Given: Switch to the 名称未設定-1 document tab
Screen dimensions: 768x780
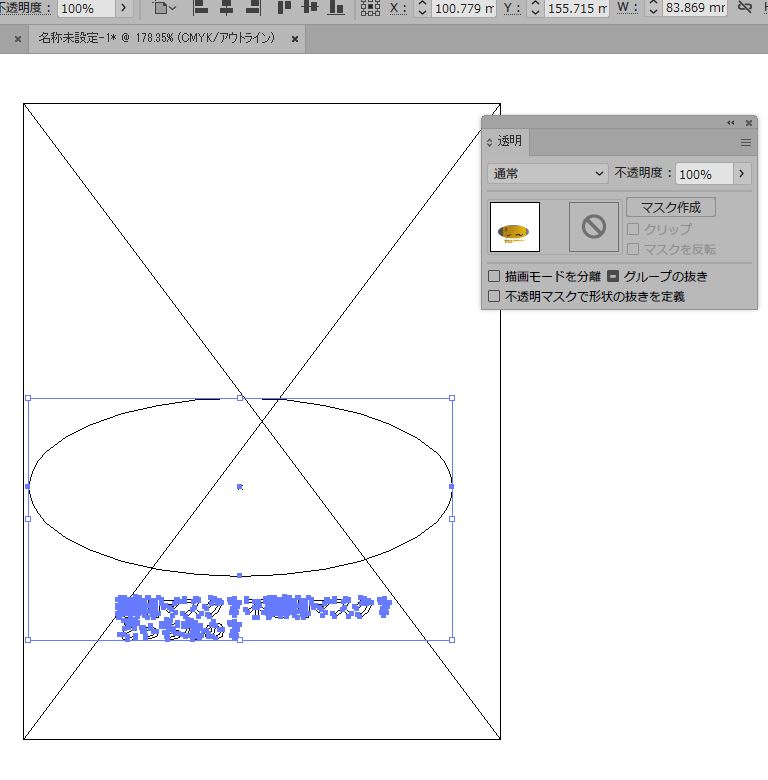Looking at the screenshot, I should (156, 39).
